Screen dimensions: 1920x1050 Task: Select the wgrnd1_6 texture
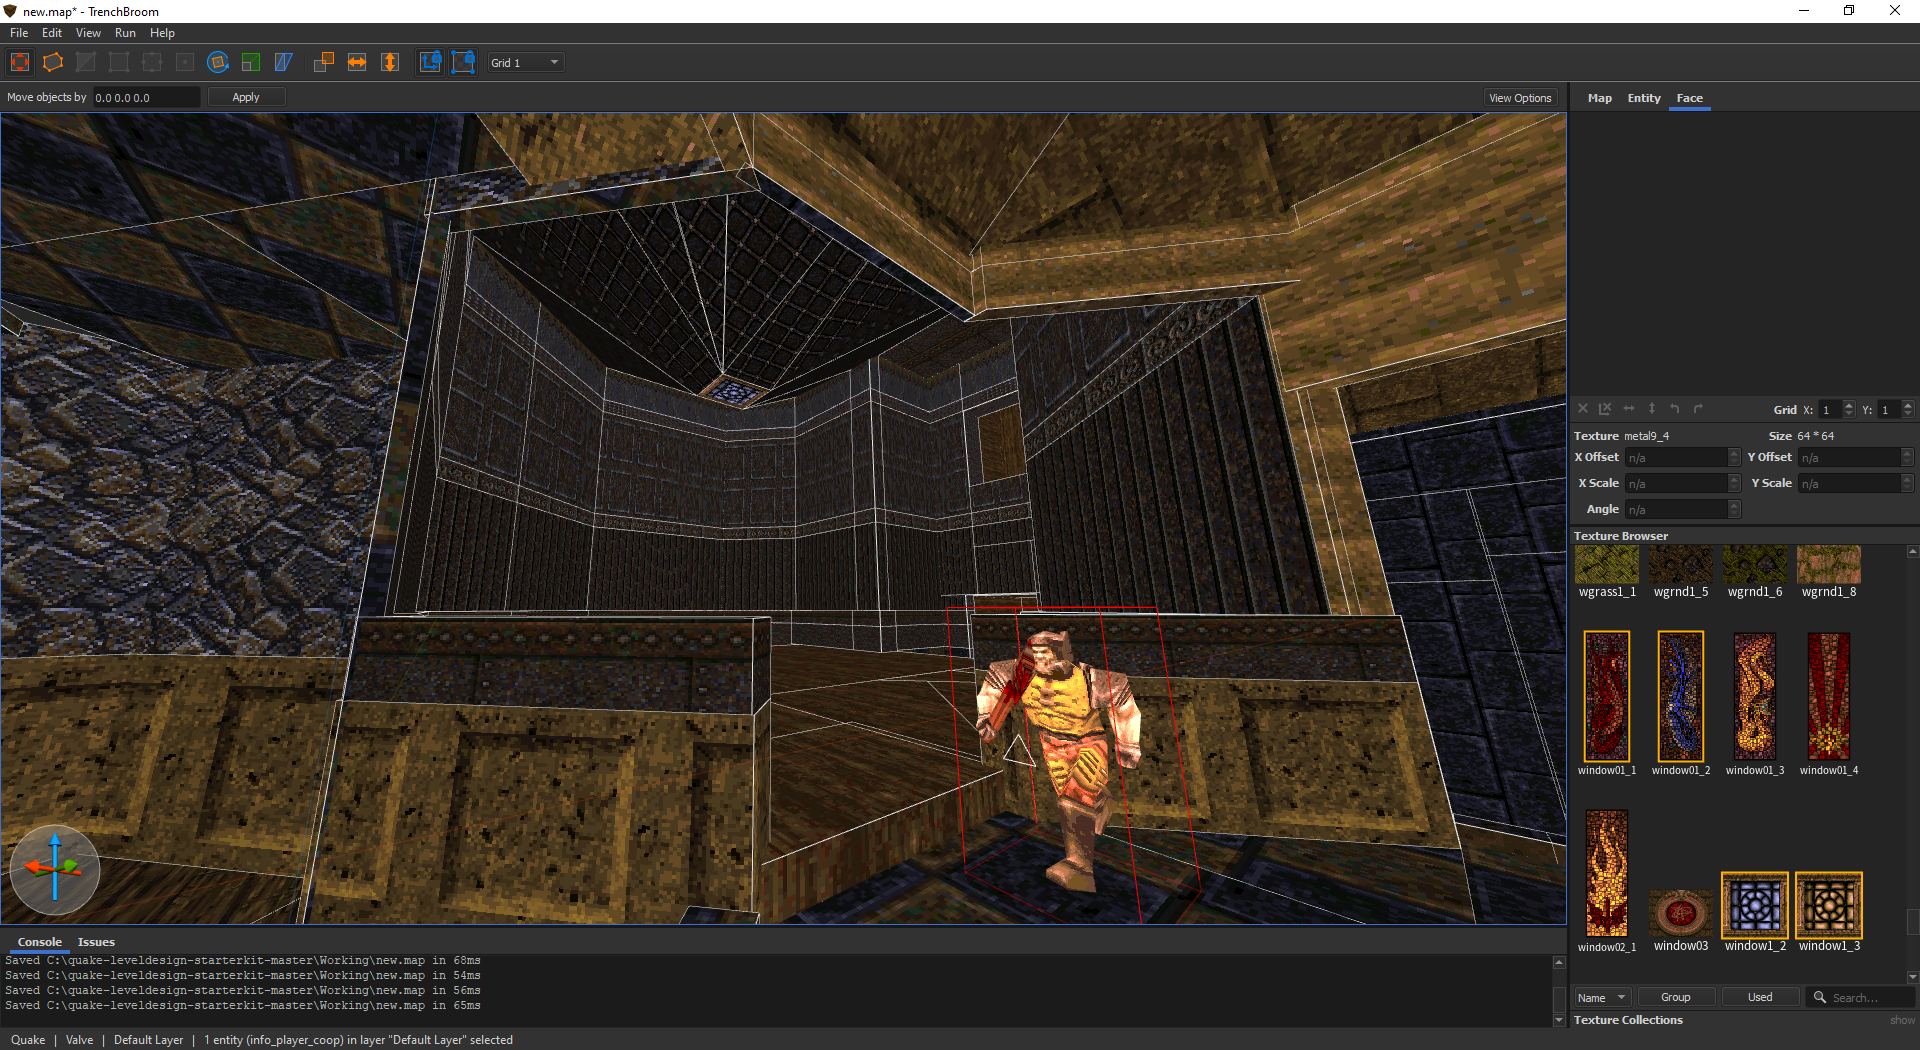click(x=1755, y=572)
